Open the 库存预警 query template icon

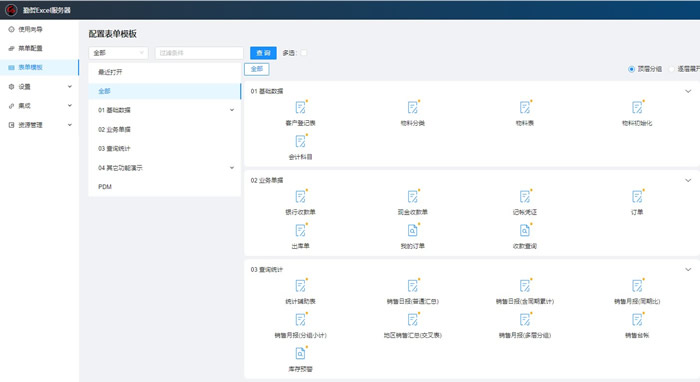pos(300,353)
